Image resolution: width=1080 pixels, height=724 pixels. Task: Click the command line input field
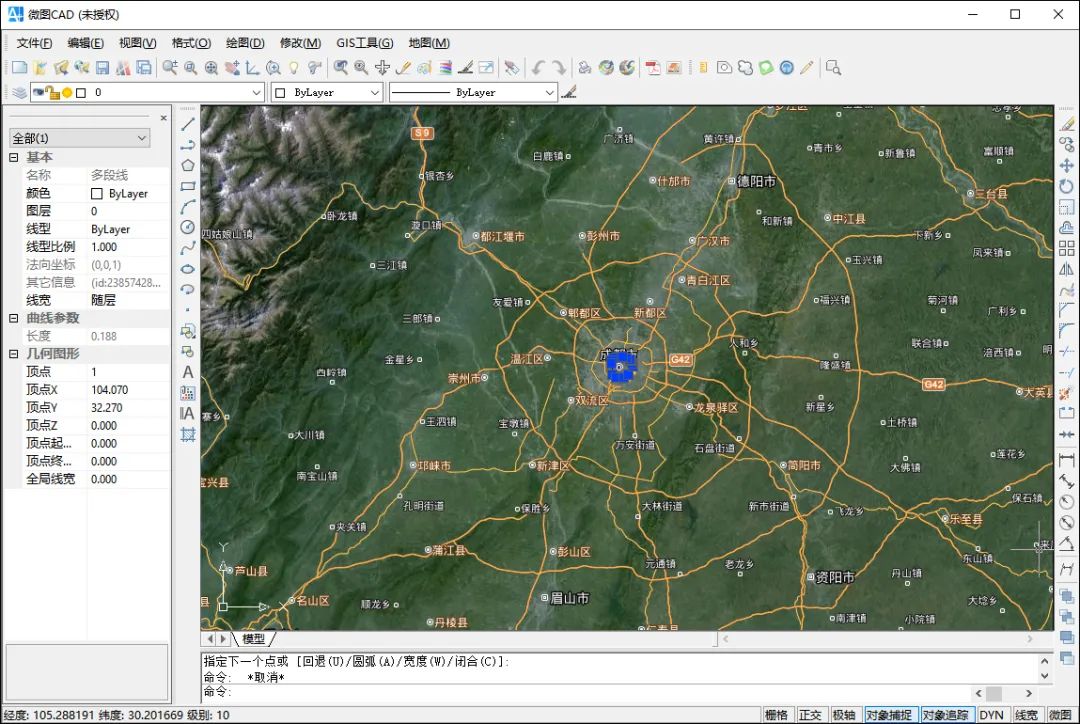[585, 692]
